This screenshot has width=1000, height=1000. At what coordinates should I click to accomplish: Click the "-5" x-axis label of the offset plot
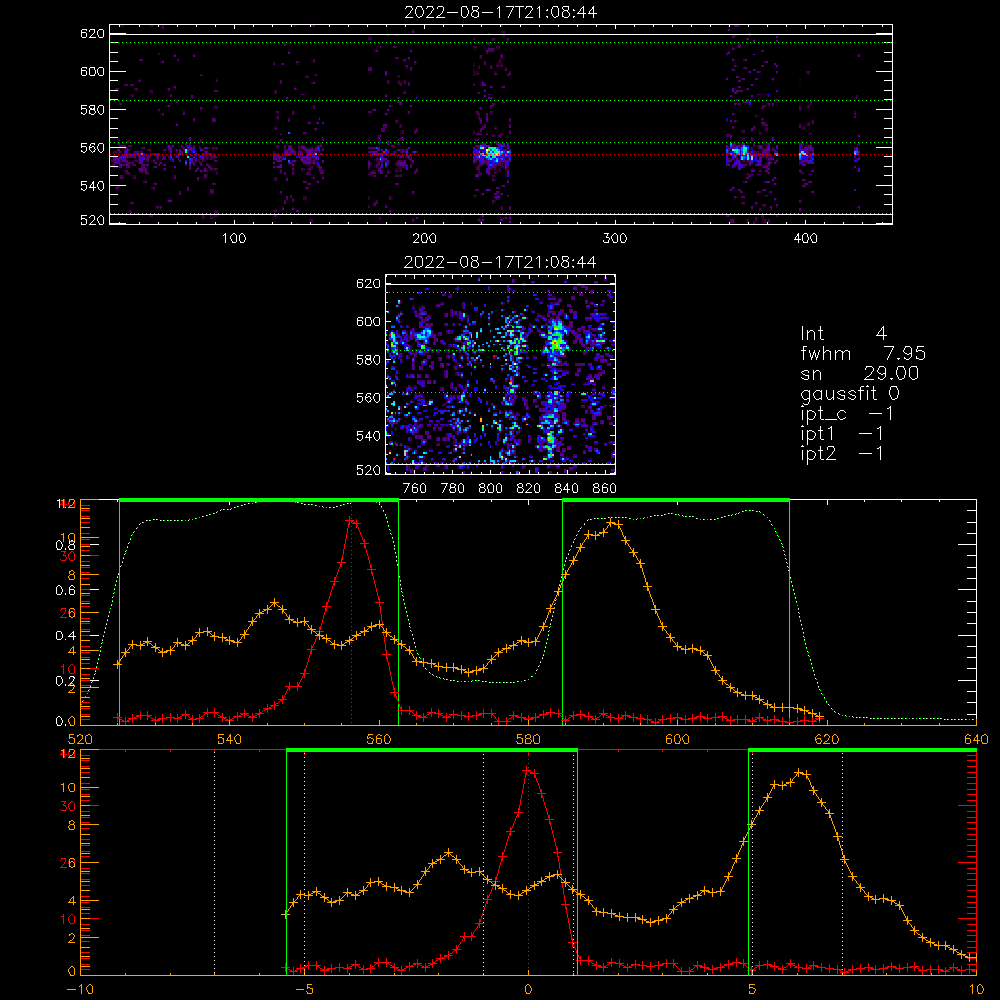tap(305, 990)
